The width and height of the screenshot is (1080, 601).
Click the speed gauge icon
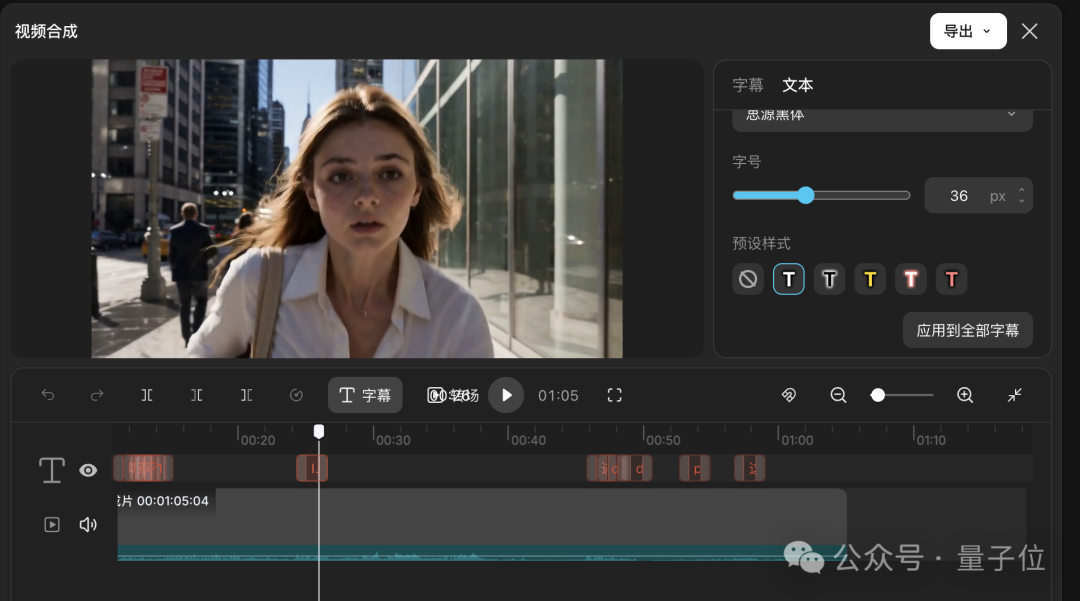pos(296,395)
